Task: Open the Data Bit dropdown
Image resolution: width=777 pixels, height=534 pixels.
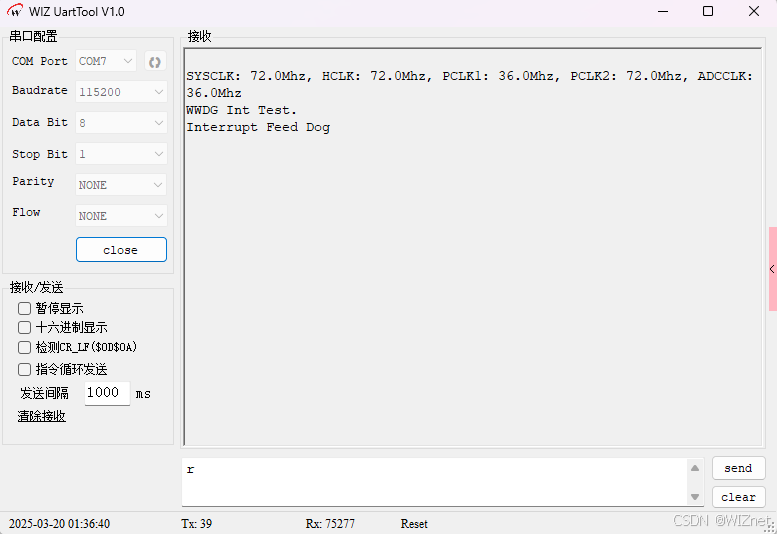Action: coord(121,123)
